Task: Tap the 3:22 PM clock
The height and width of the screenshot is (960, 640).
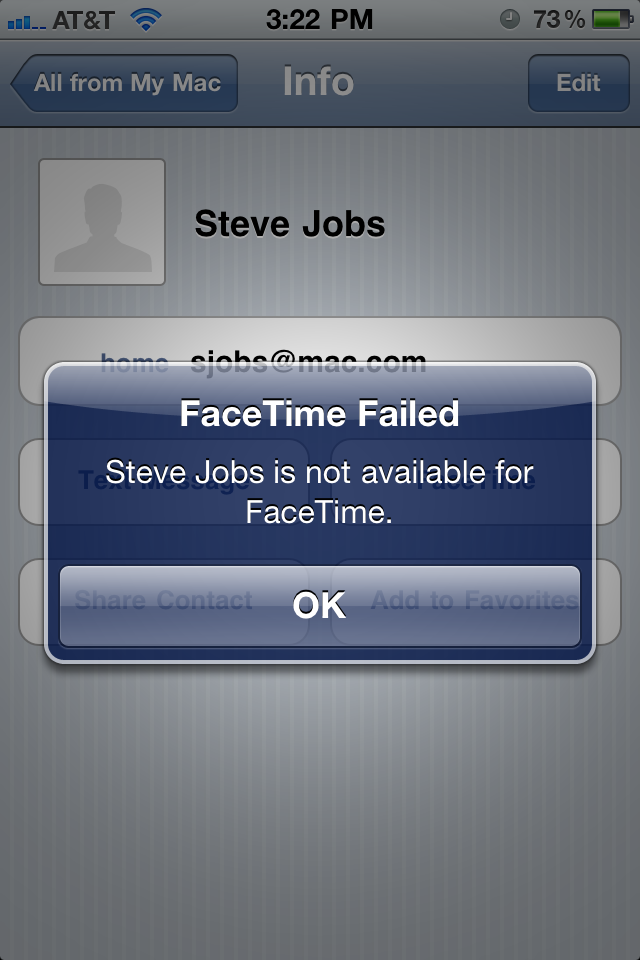Action: pos(319,20)
